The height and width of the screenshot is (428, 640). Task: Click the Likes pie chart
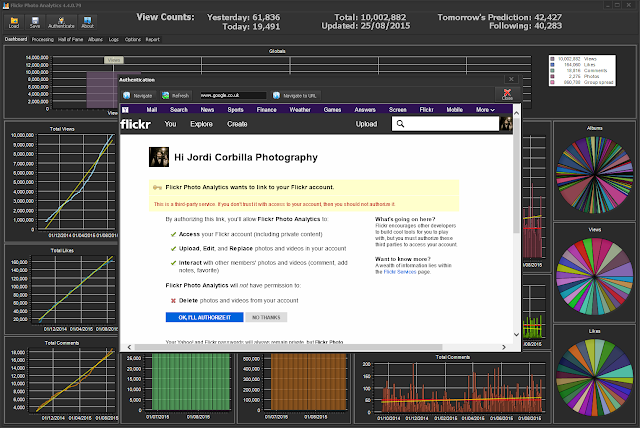(594, 377)
